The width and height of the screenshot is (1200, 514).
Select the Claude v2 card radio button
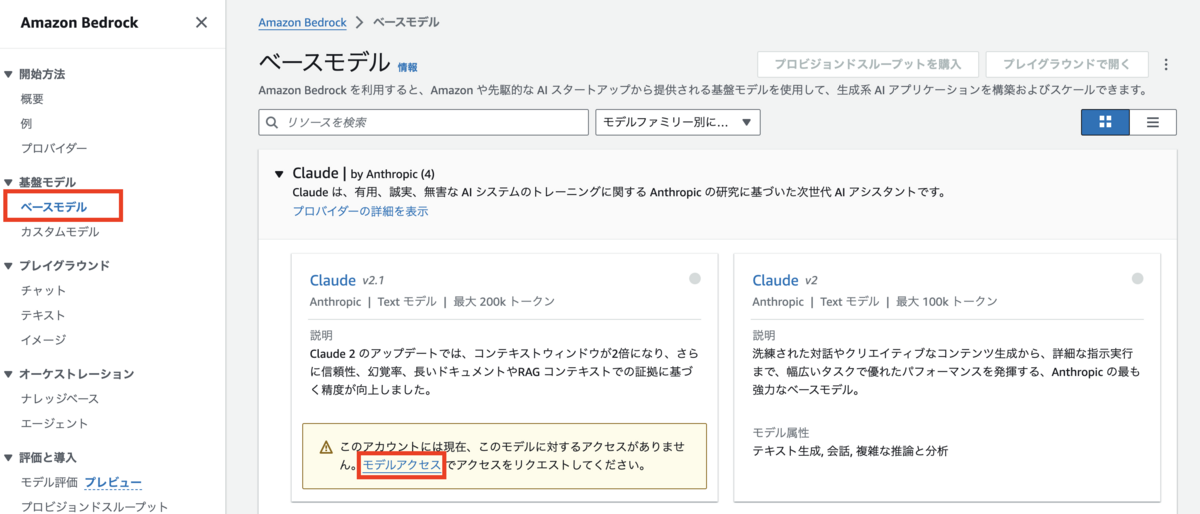(1137, 279)
